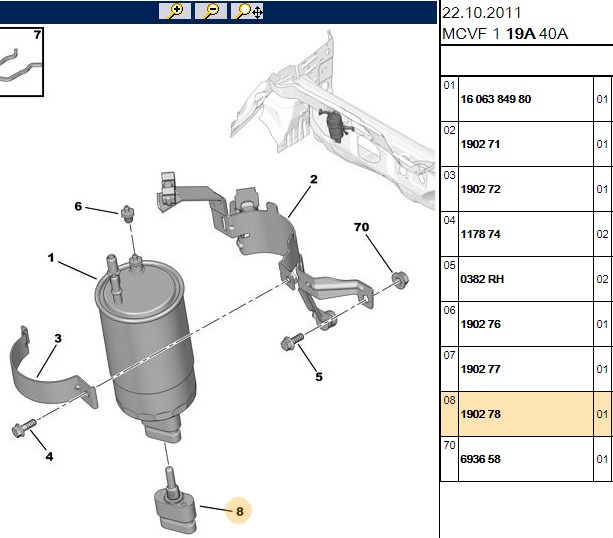The width and height of the screenshot is (613, 538).
Task: Click reference index 07 in parts table
Action: point(450,355)
